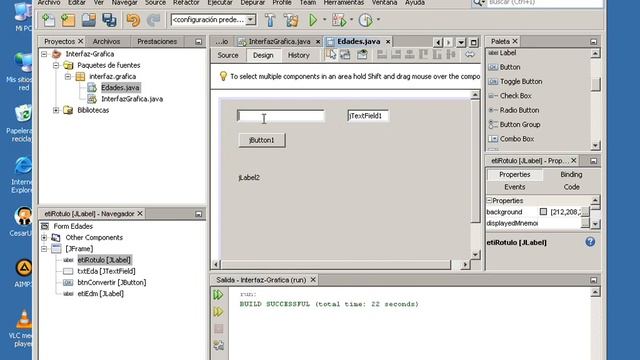This screenshot has width=640, height=360.
Task: Open the dropdown arrow next to Profile
Action: tap(378, 20)
